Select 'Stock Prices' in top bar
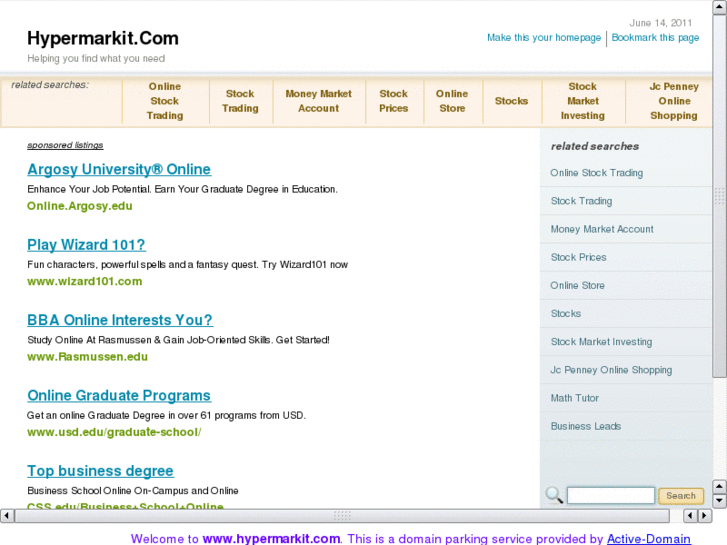Viewport: 727px width, 545px height. tap(393, 101)
